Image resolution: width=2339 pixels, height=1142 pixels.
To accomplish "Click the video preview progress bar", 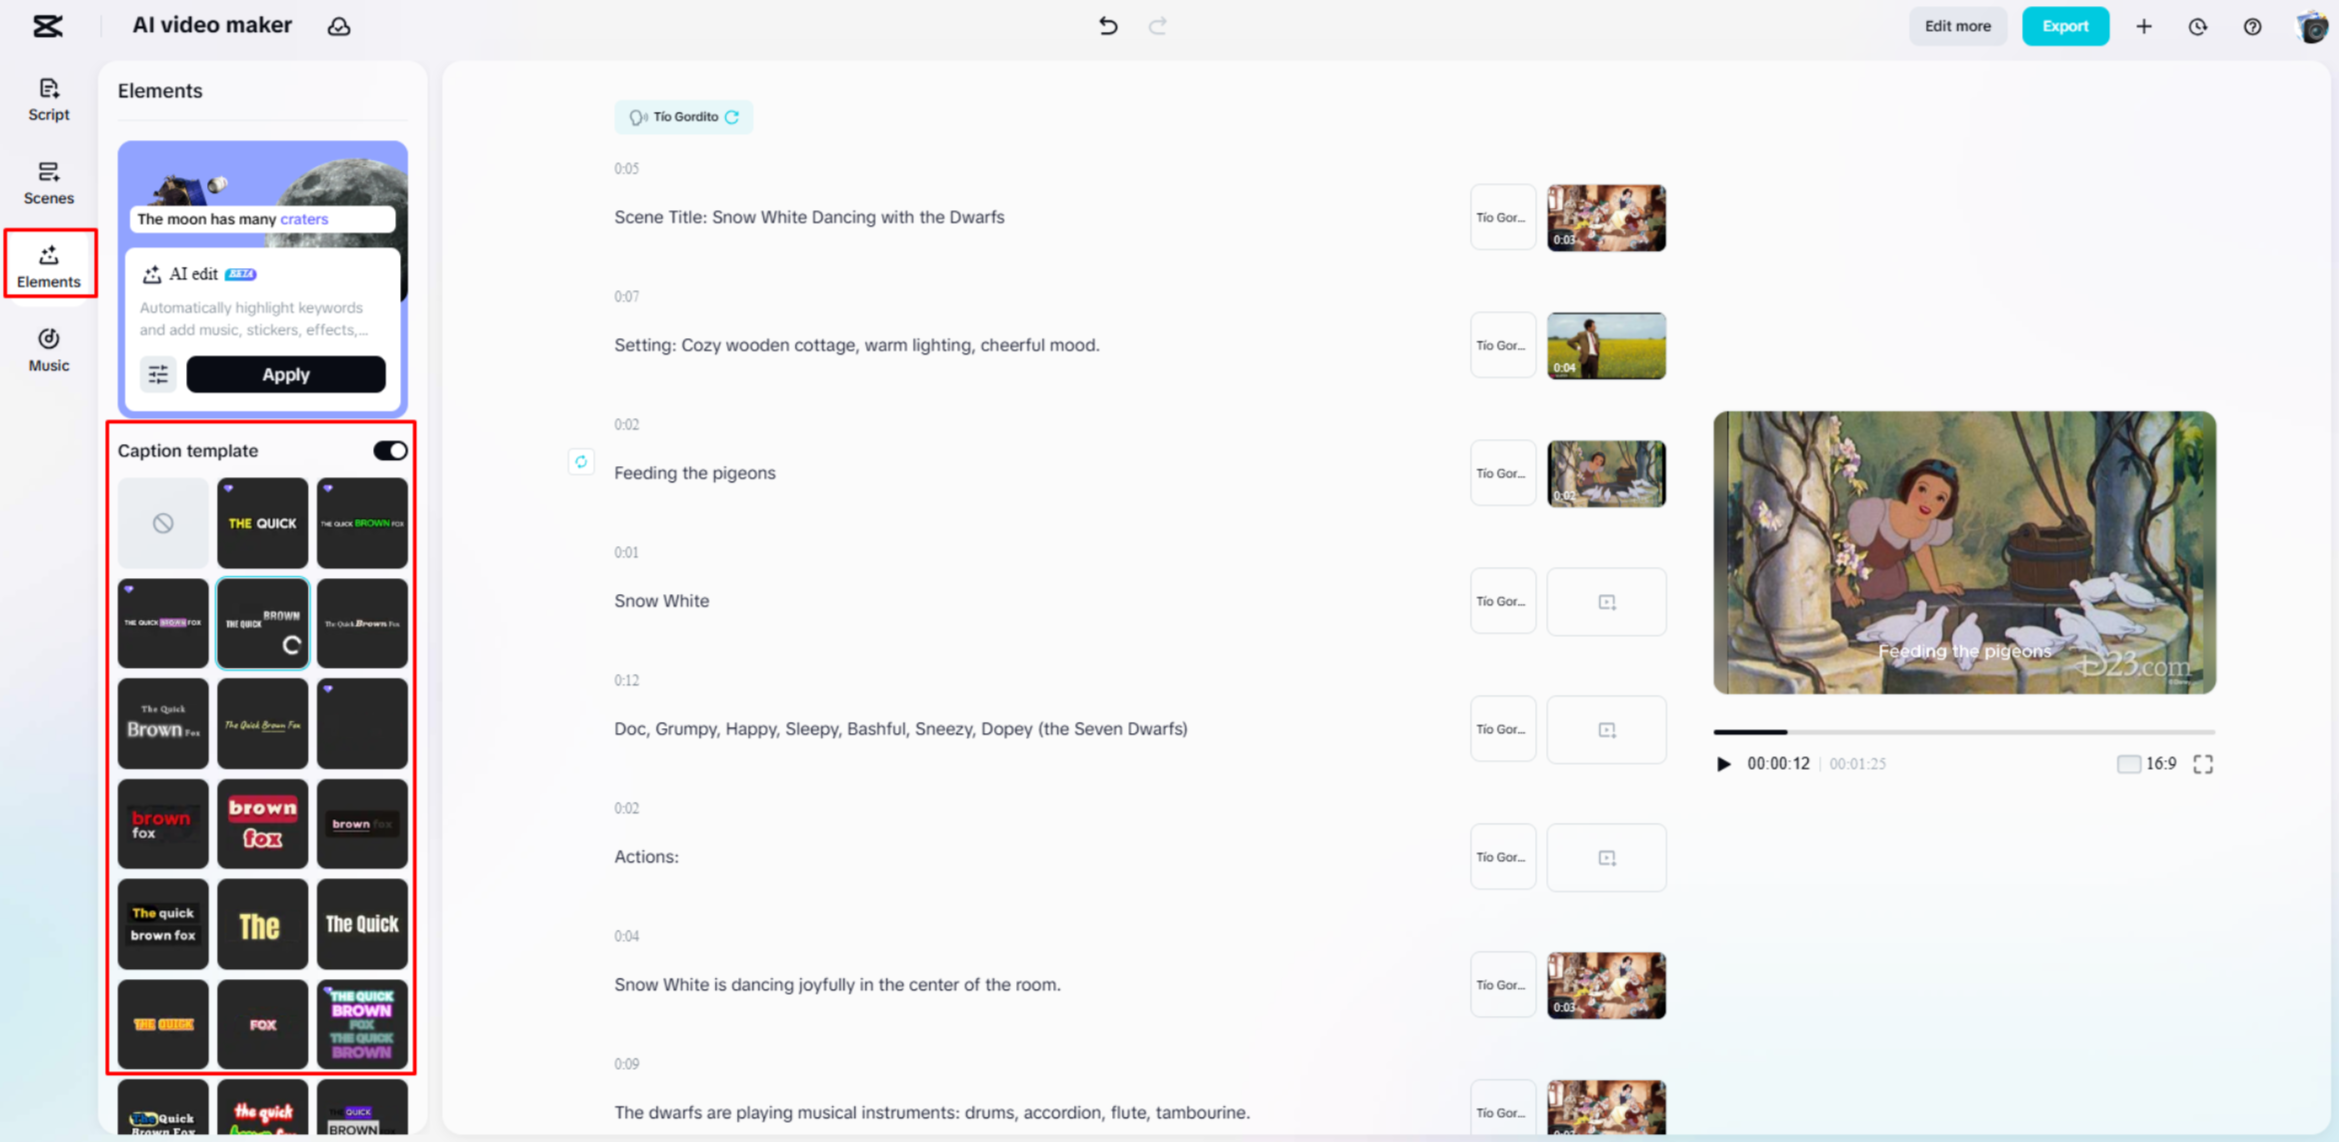I will [1963, 732].
